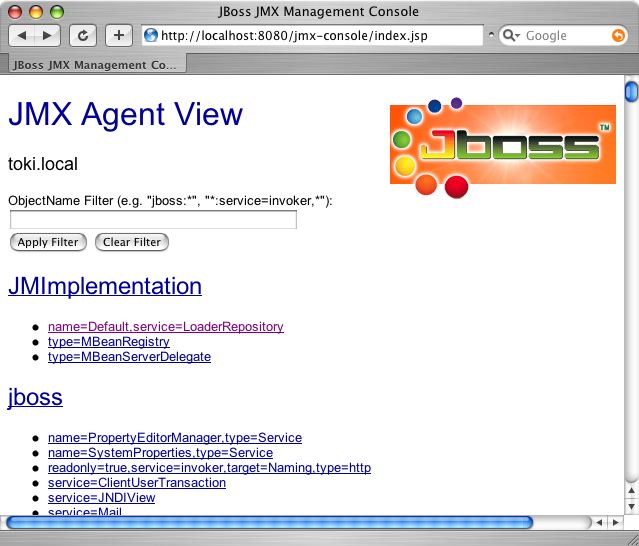Click the orange SnapBack arrow in the search field
The width and height of the screenshot is (639, 546).
(618, 35)
